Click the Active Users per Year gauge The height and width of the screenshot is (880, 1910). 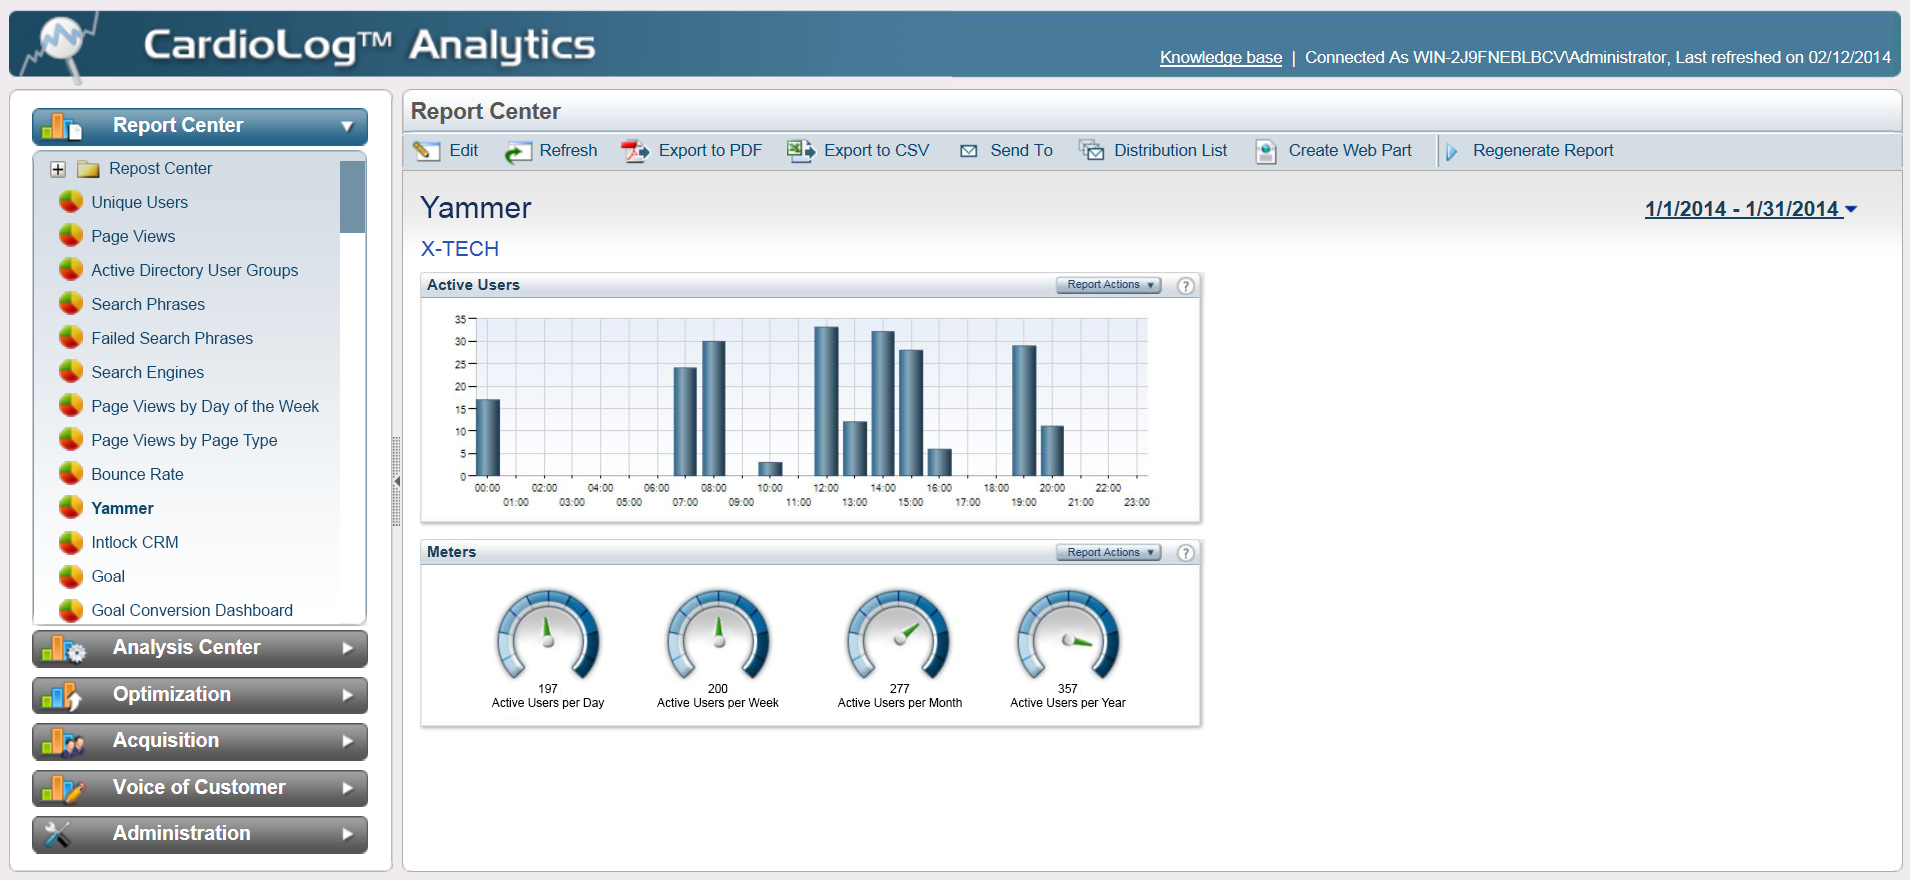tap(1068, 635)
